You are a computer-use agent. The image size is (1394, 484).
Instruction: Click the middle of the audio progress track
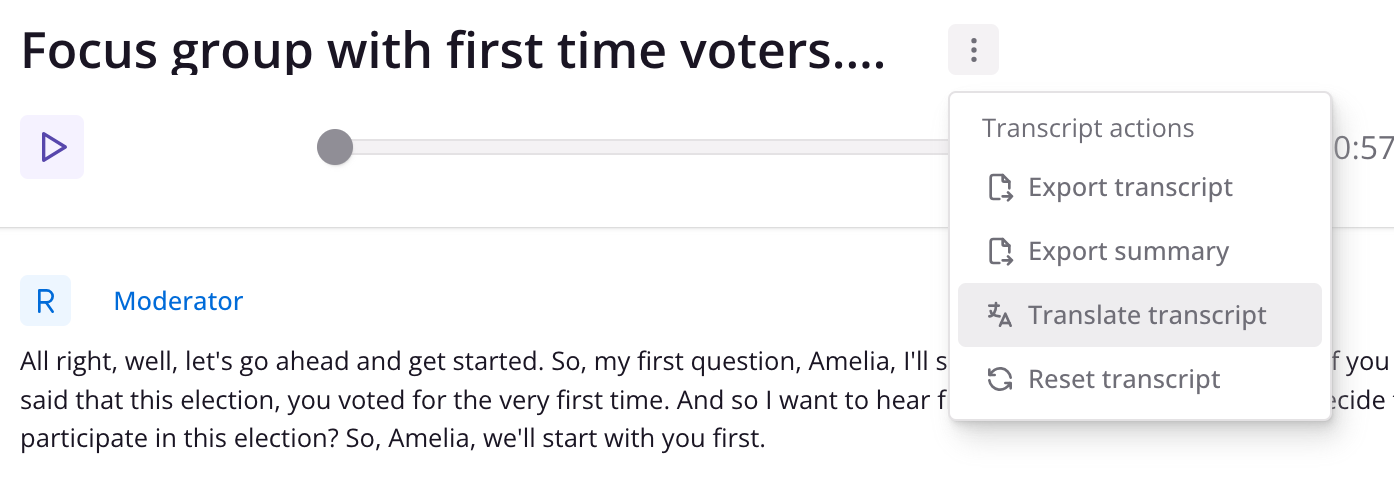coord(642,148)
